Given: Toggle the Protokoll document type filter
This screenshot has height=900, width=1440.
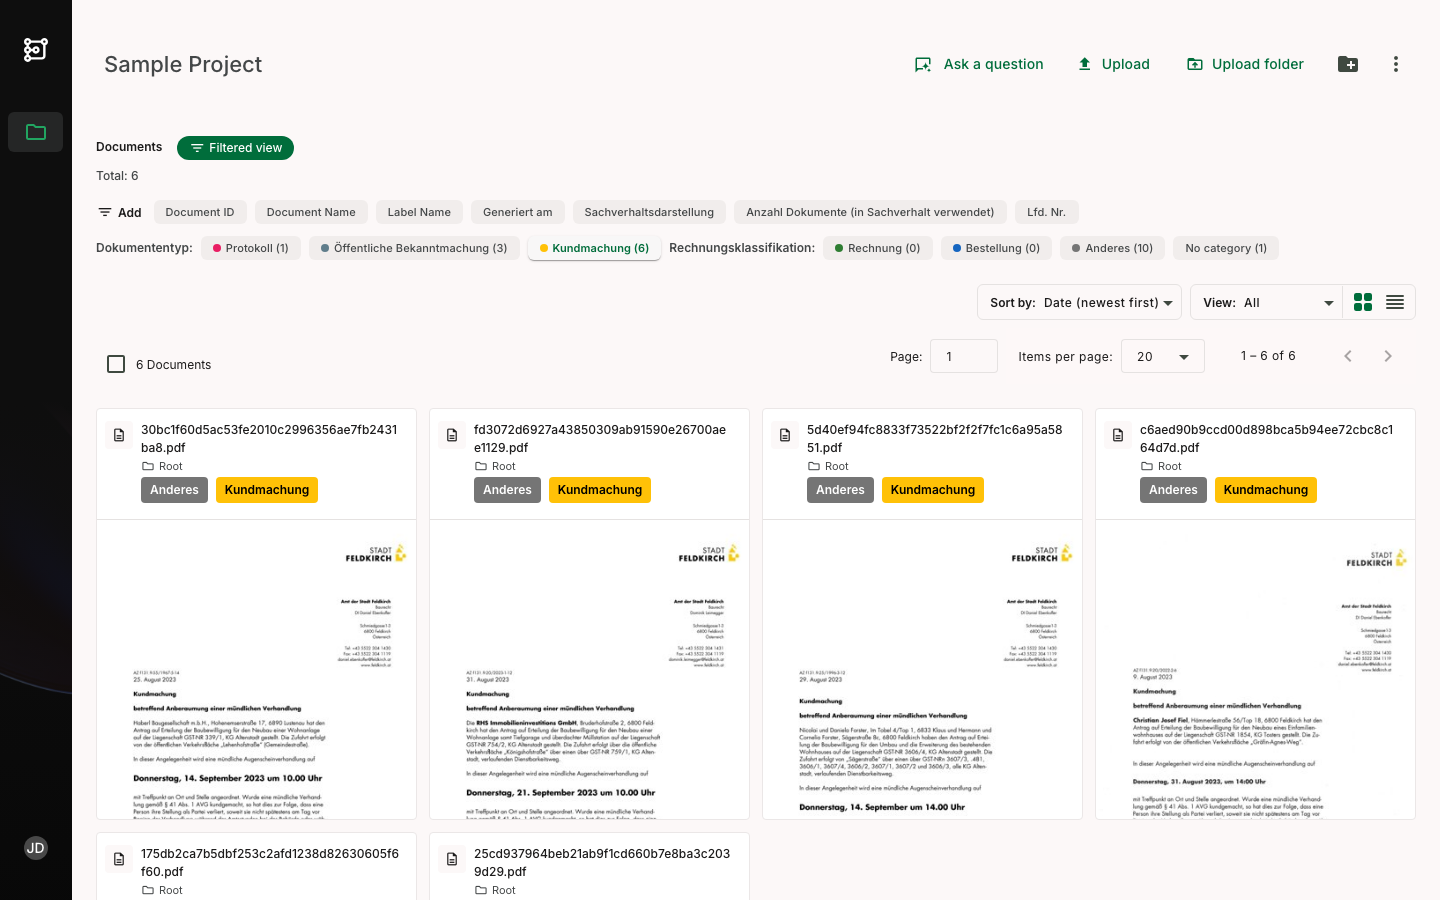Looking at the screenshot, I should [251, 248].
